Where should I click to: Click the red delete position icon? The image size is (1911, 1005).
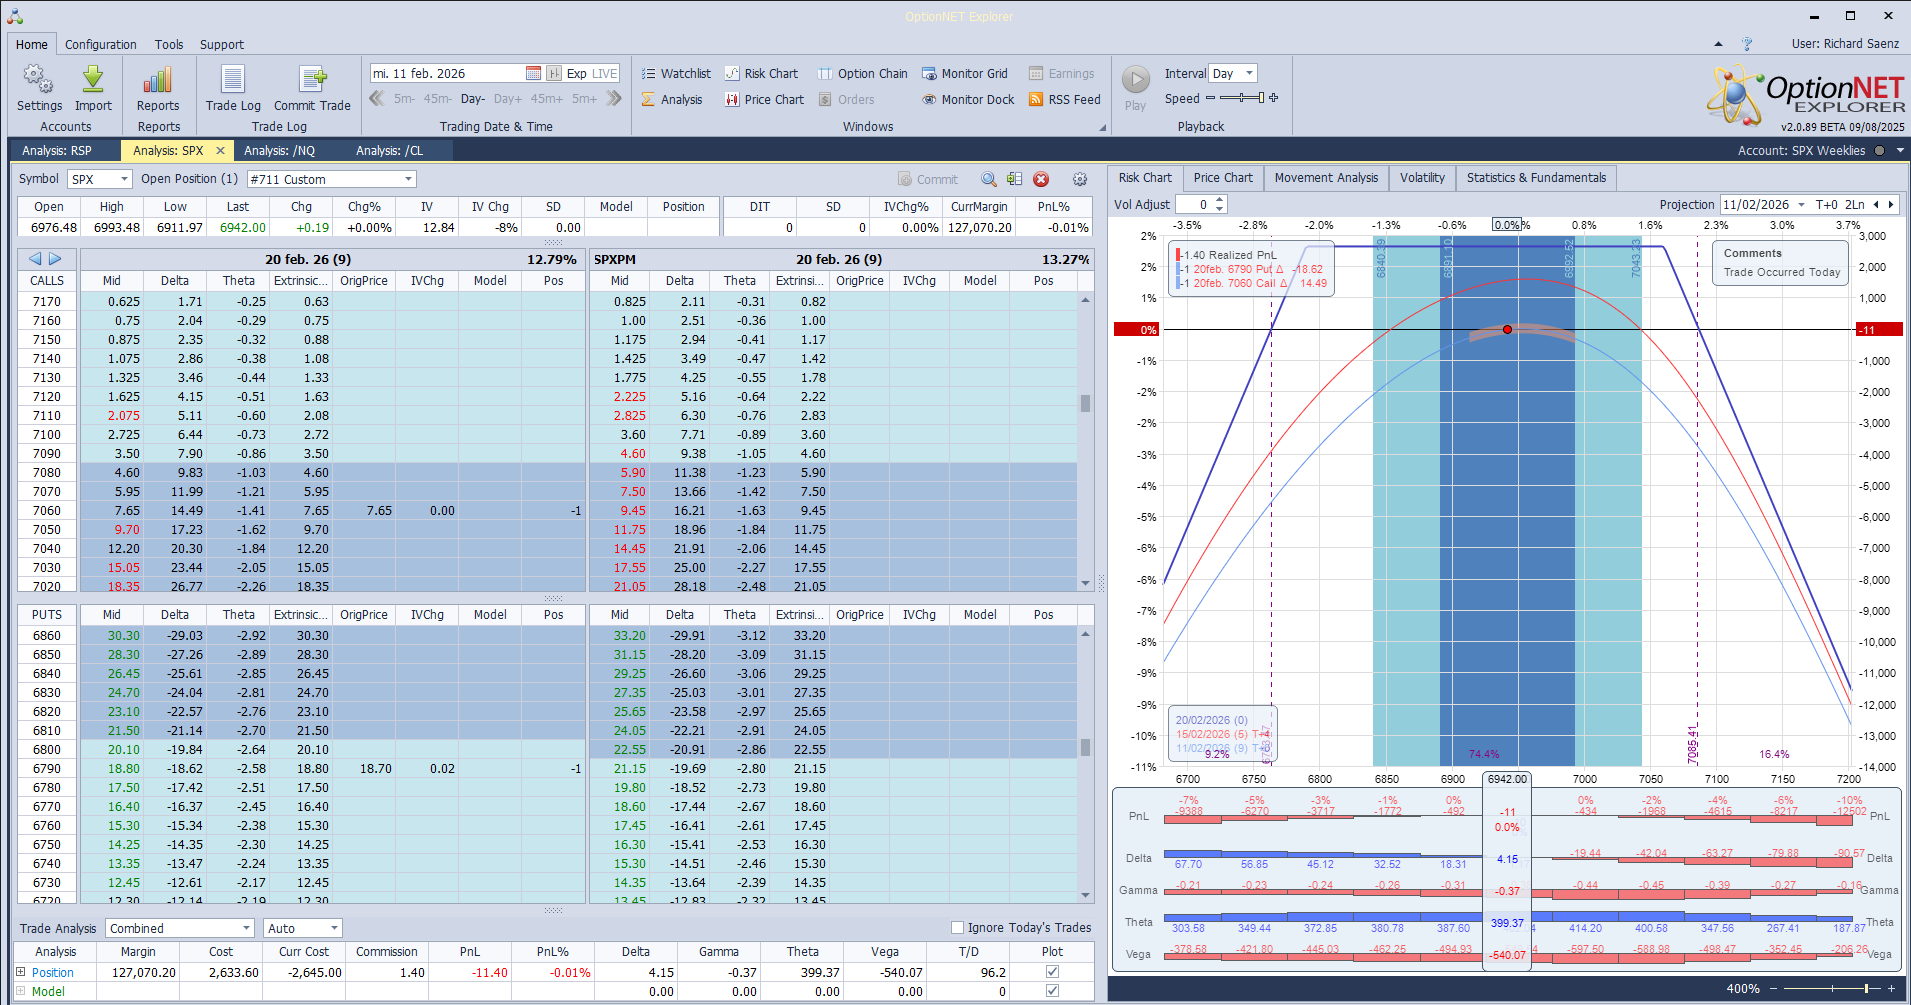(1041, 179)
